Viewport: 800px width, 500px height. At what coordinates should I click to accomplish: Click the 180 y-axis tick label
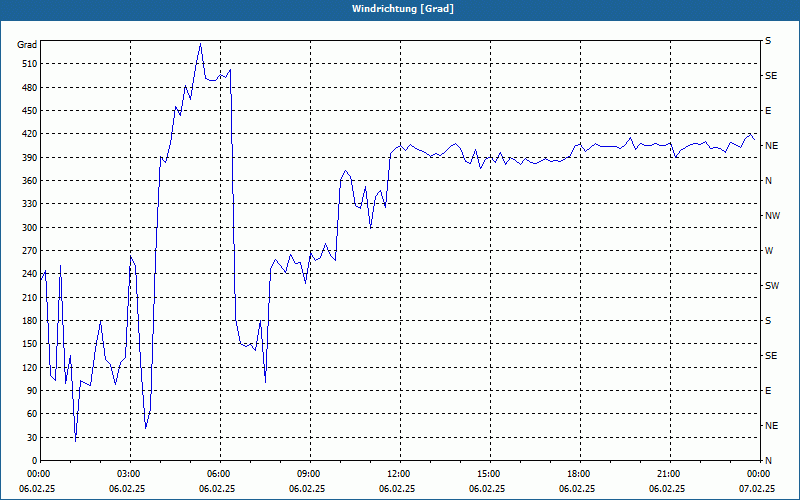pos(30,321)
